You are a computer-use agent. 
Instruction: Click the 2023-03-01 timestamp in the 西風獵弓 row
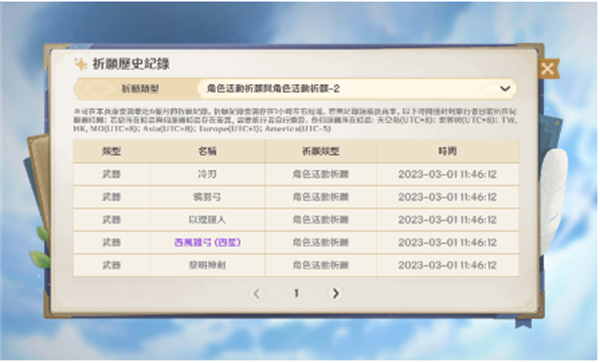tap(447, 242)
